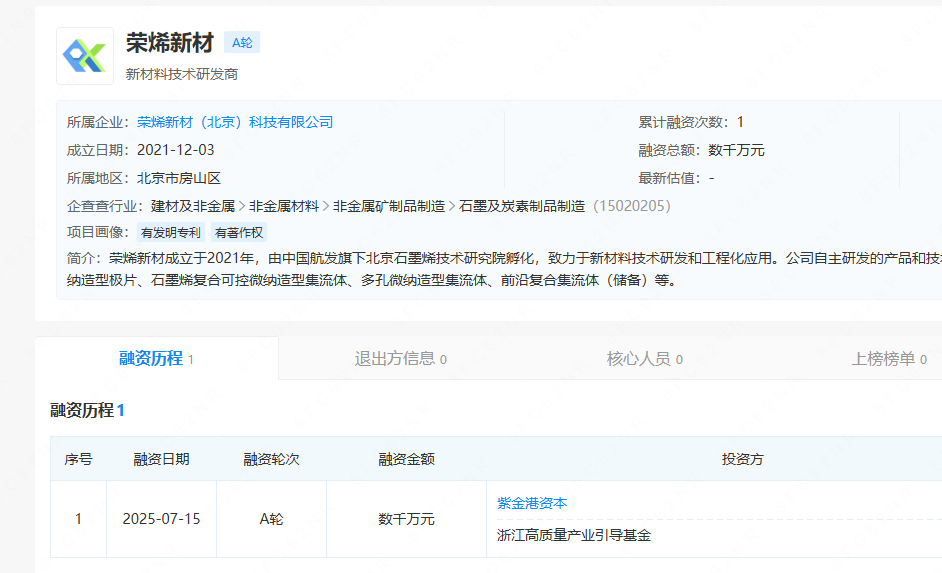This screenshot has width=942, height=573.
Task: Open the 上榜榜单 tab
Action: pos(889,359)
